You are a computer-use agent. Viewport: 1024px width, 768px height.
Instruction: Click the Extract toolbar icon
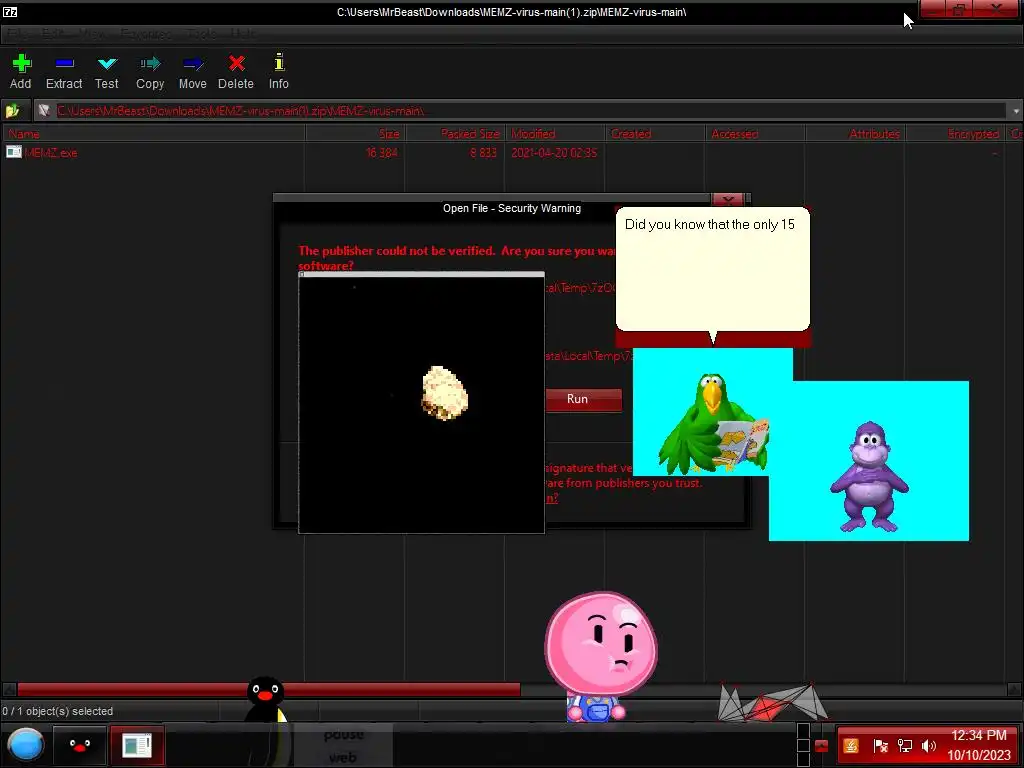coord(64,64)
